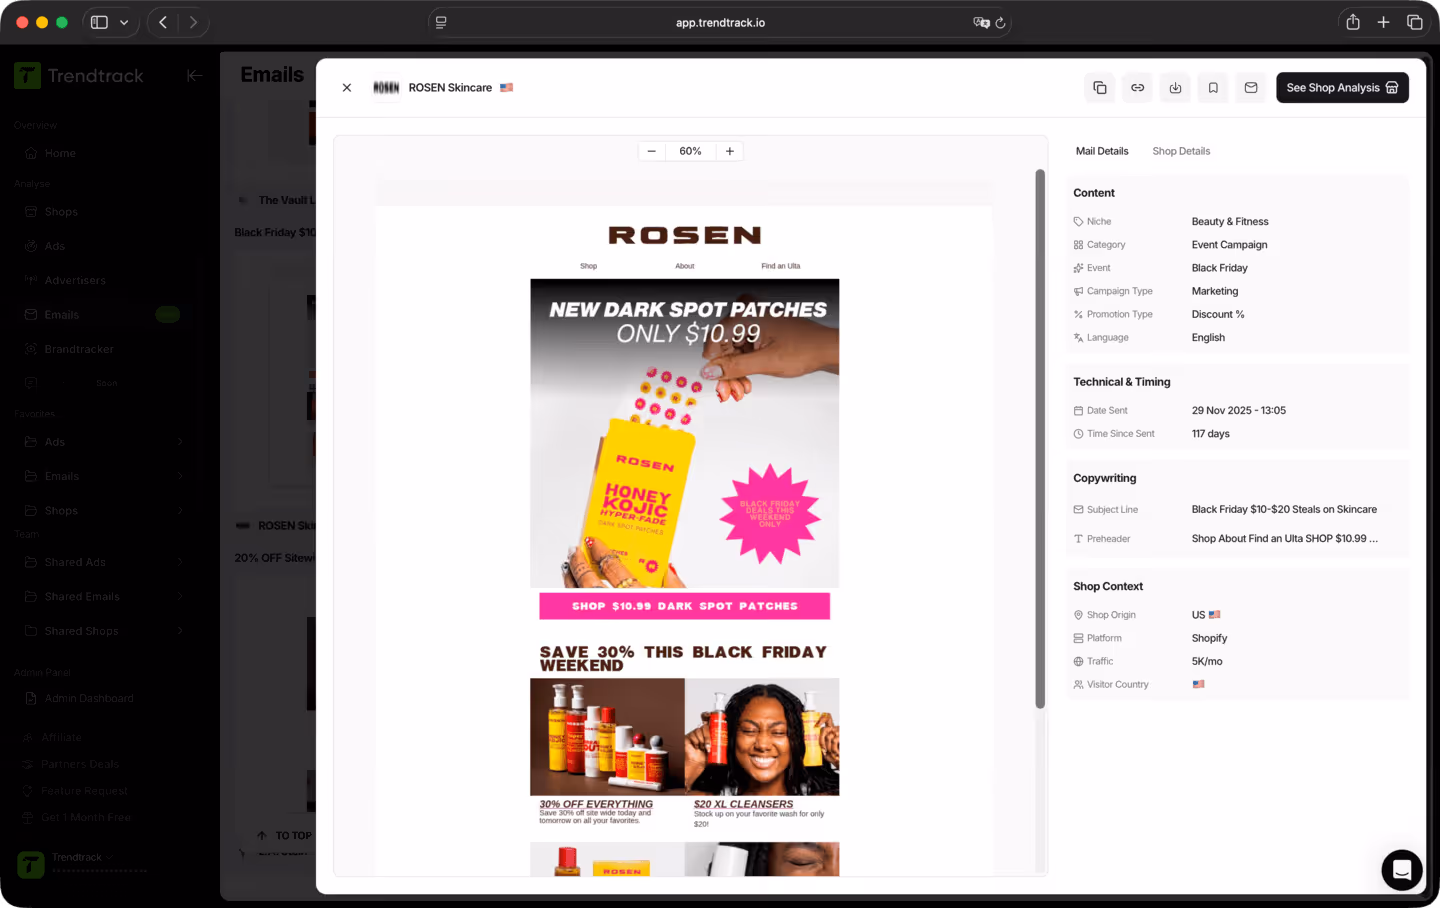Switch to the Shop Details tab
The width and height of the screenshot is (1440, 908).
[1181, 151]
